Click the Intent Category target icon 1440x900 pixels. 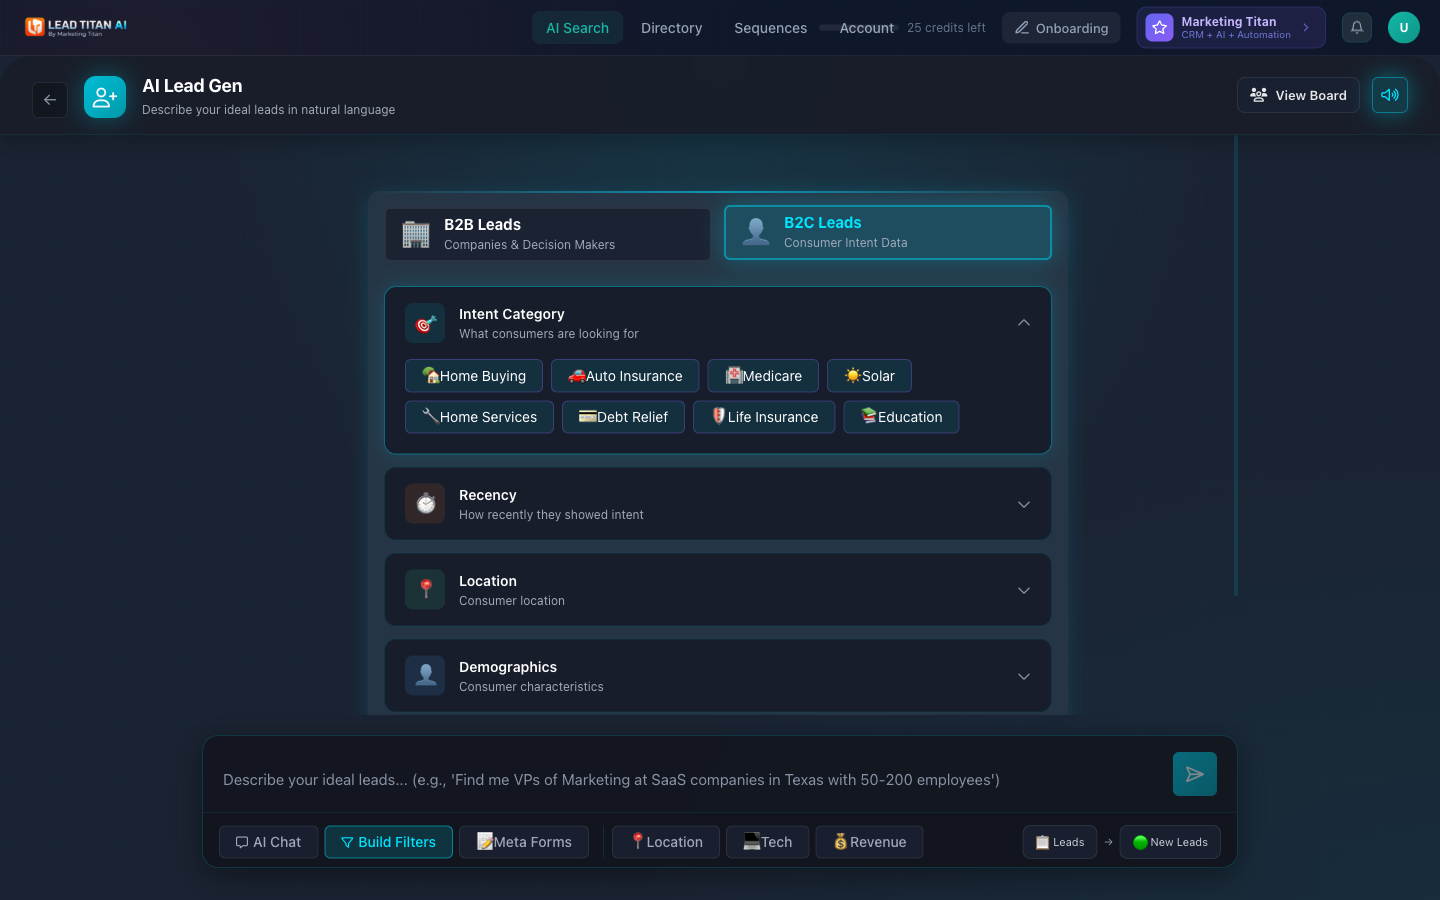click(424, 323)
